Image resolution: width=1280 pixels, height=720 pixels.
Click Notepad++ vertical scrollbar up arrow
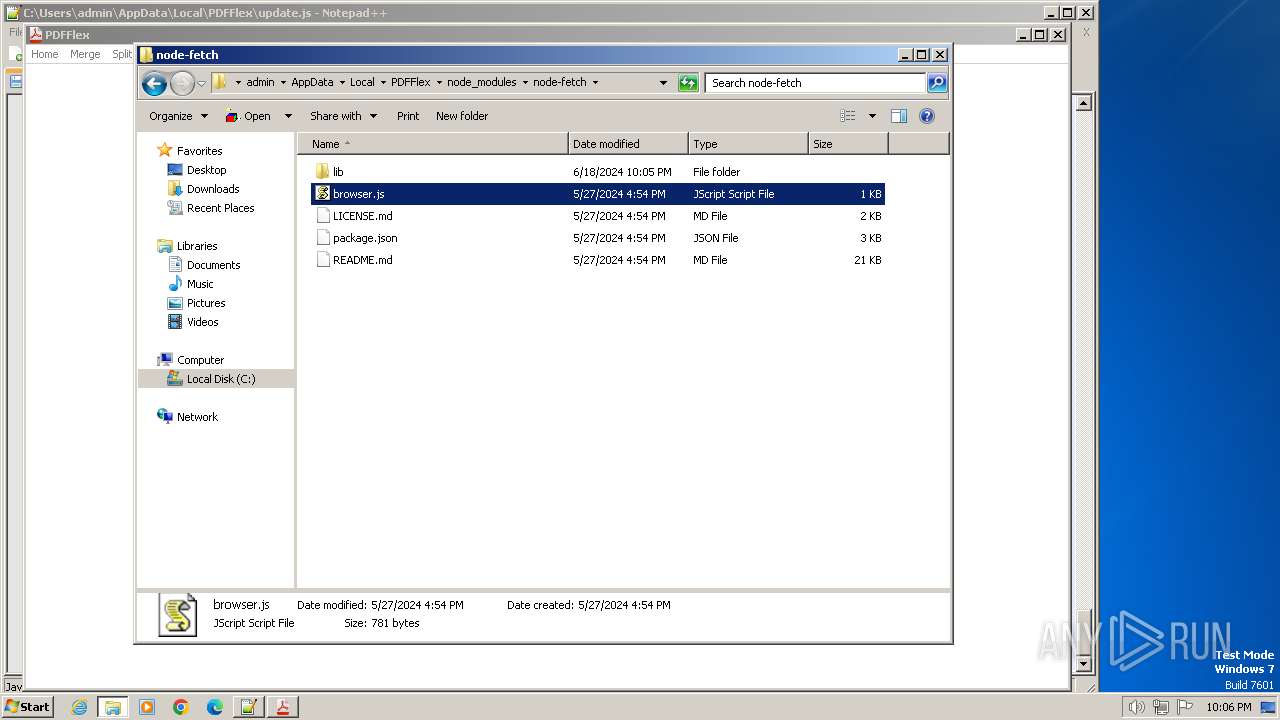click(x=1083, y=102)
